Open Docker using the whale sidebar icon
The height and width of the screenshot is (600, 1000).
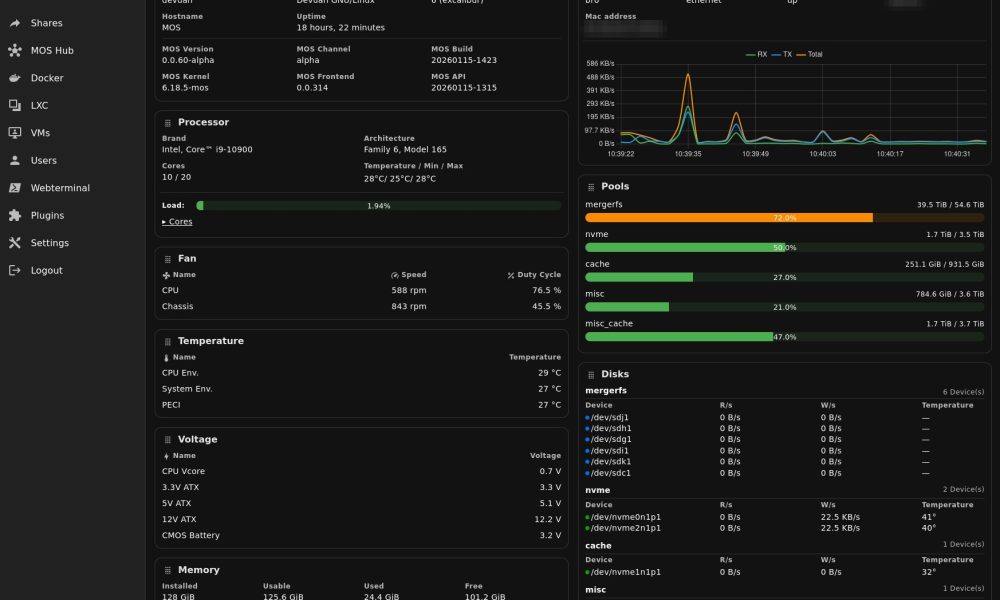pos(14,78)
